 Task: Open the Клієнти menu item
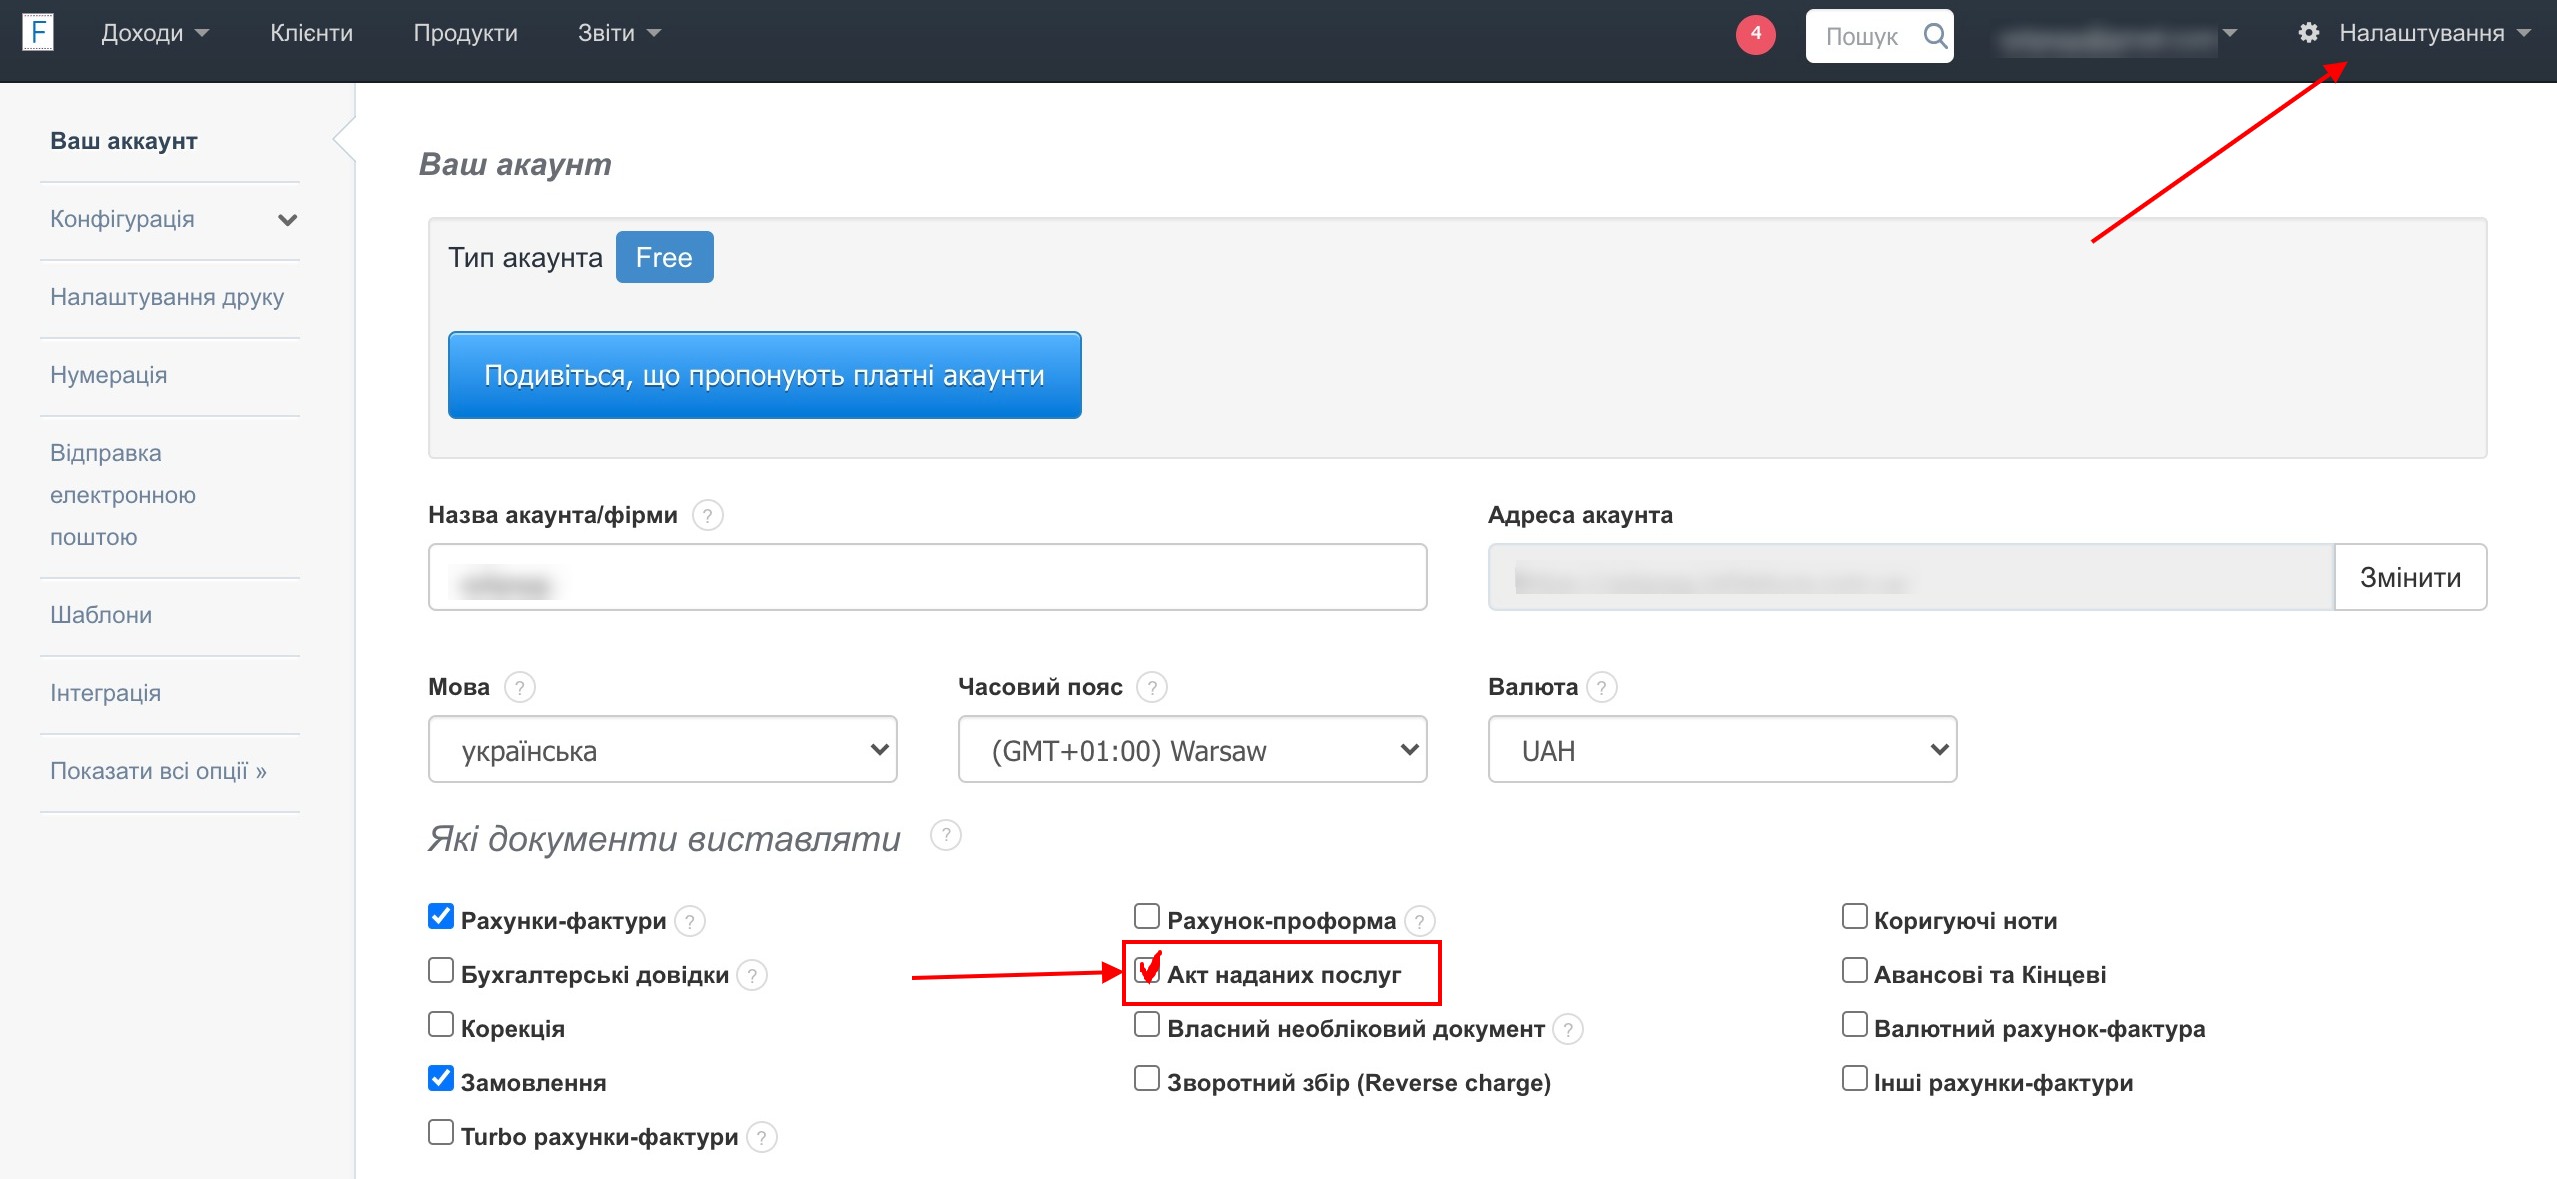point(311,33)
